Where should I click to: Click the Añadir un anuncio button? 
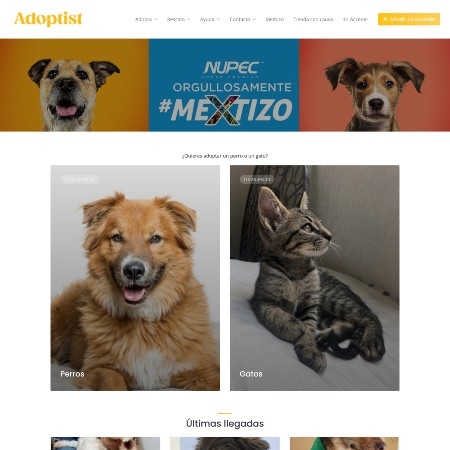409,19
